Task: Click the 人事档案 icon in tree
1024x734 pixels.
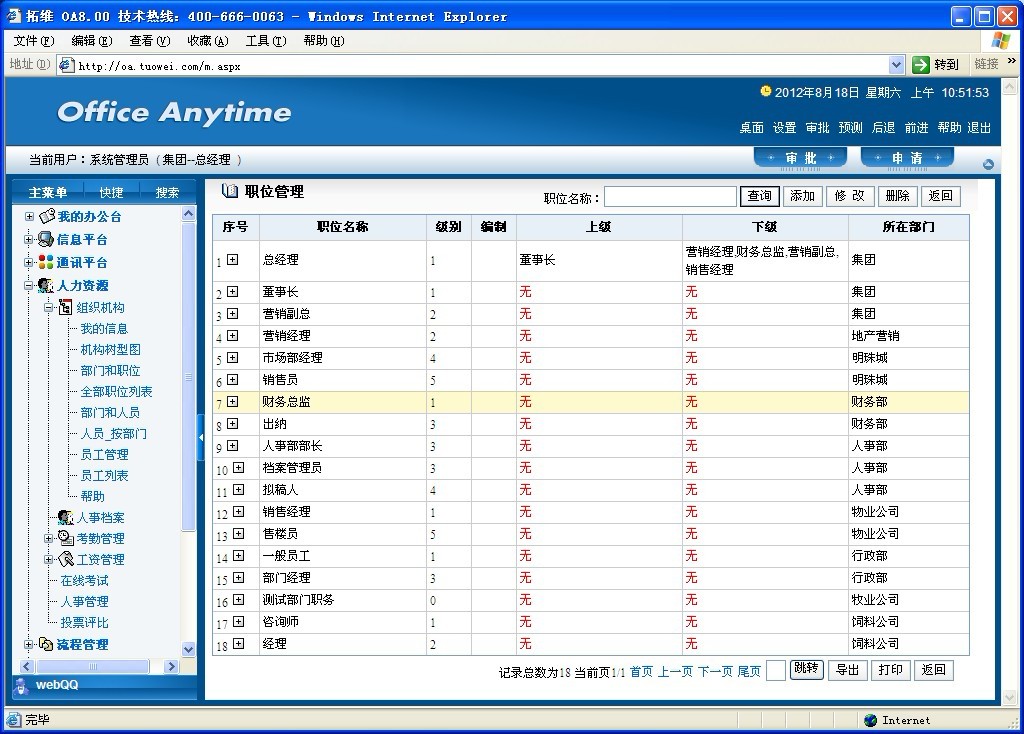Action: click(66, 517)
